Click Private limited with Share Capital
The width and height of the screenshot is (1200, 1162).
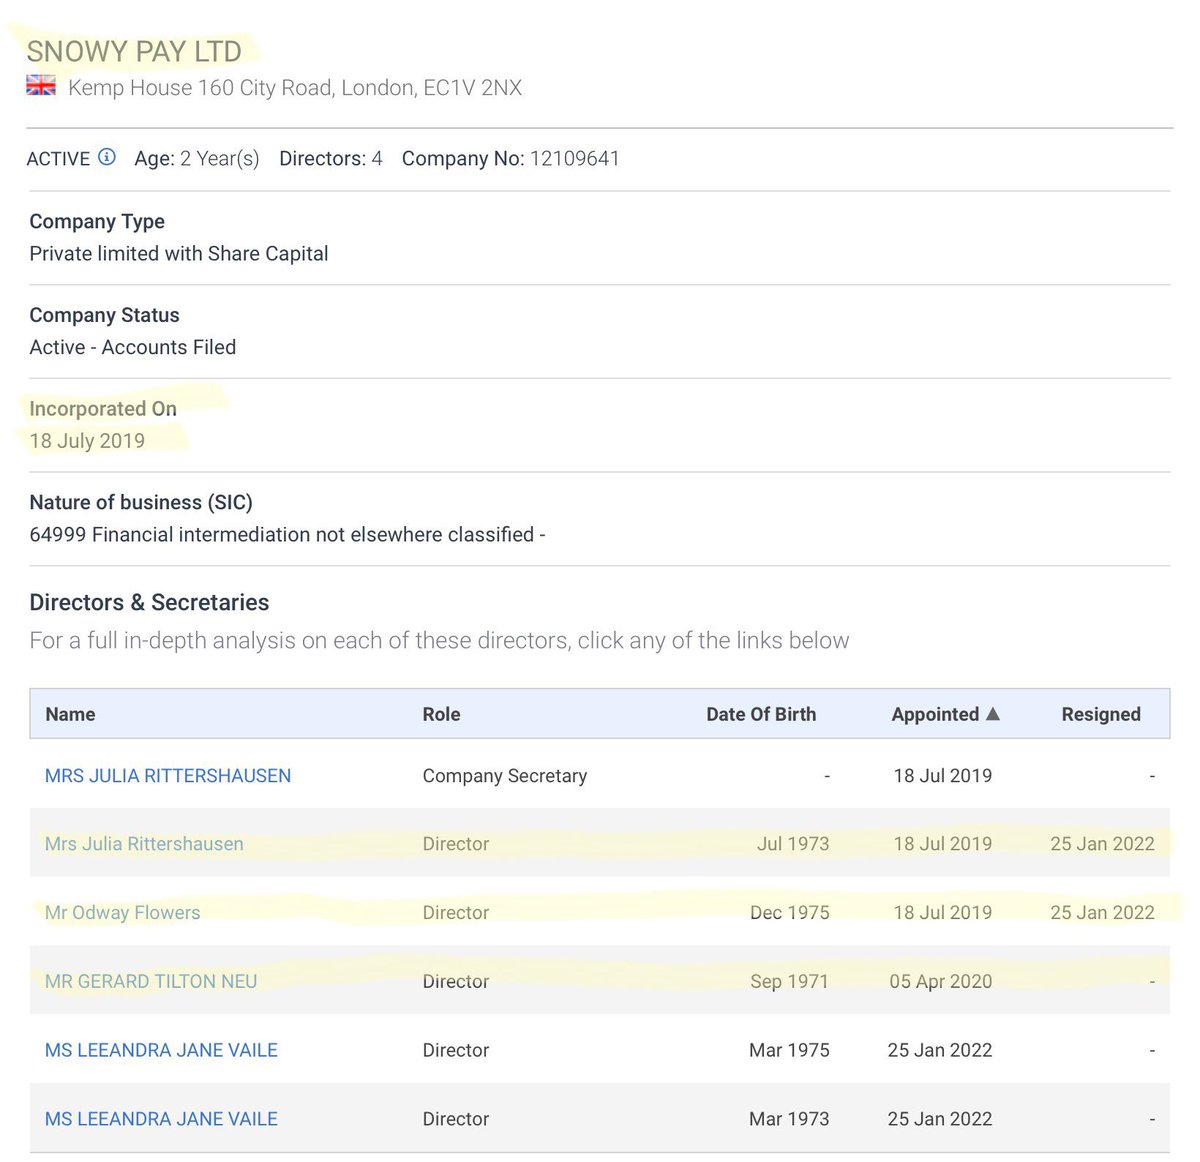179,253
